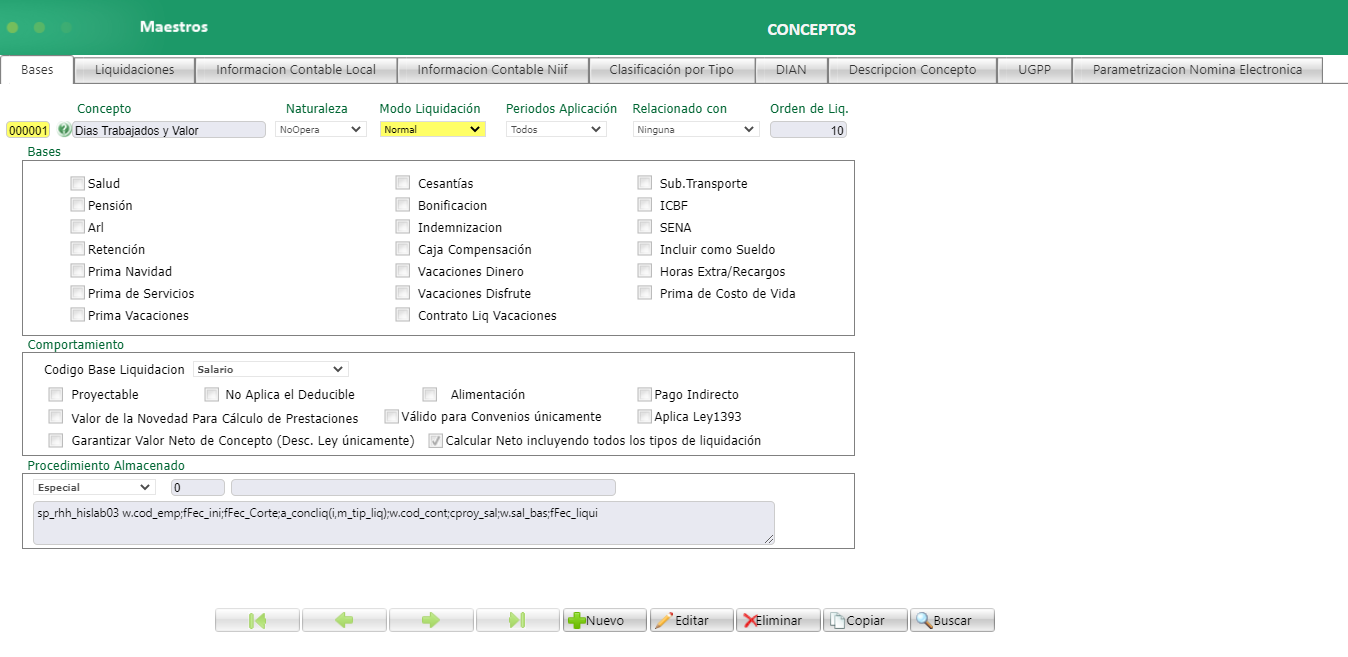Click the Copiar button

click(x=865, y=620)
